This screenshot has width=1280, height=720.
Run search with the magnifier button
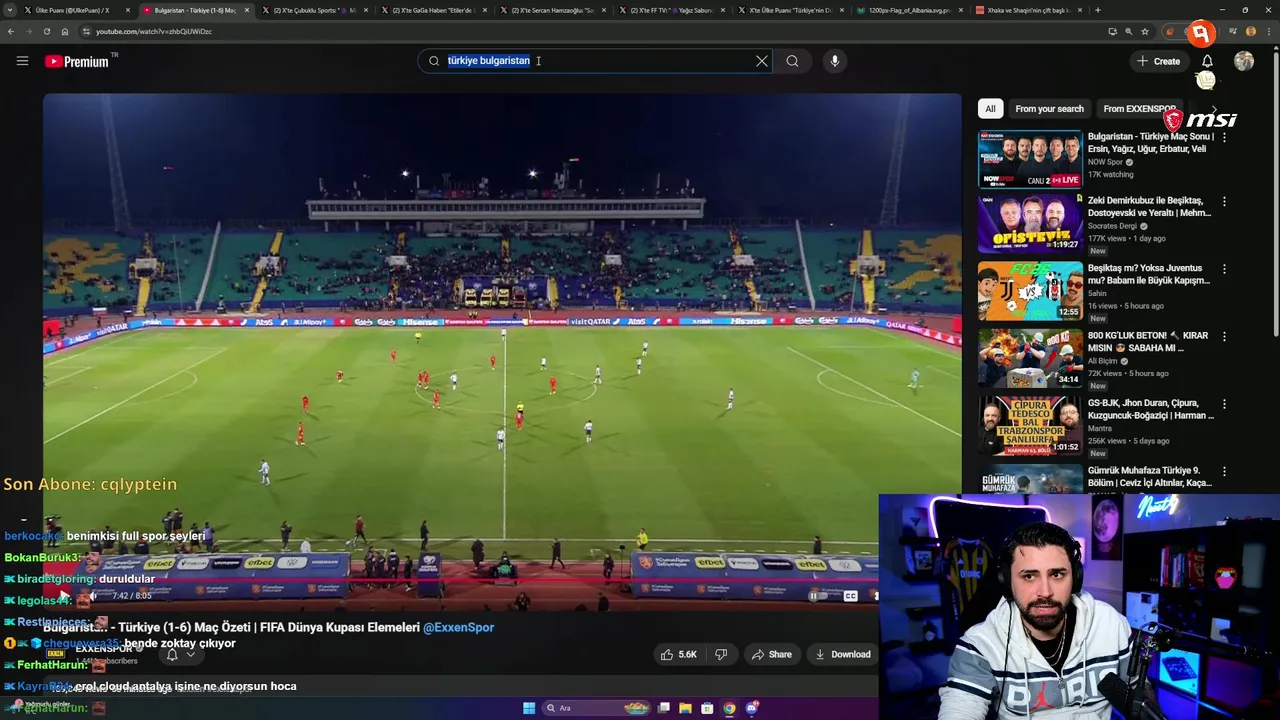[792, 61]
